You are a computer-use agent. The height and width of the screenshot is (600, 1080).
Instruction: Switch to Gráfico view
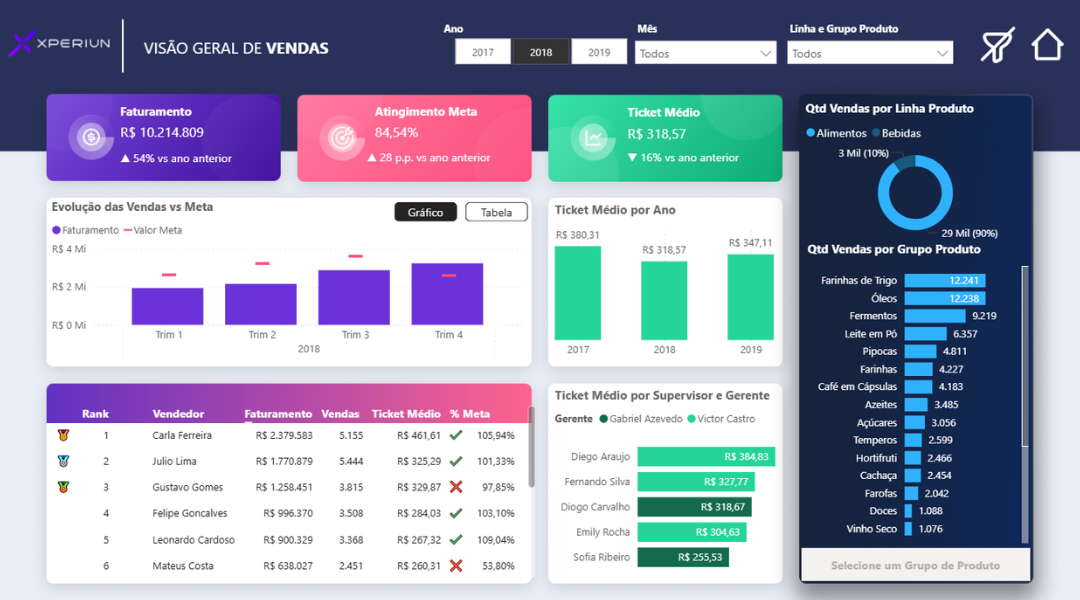(425, 212)
